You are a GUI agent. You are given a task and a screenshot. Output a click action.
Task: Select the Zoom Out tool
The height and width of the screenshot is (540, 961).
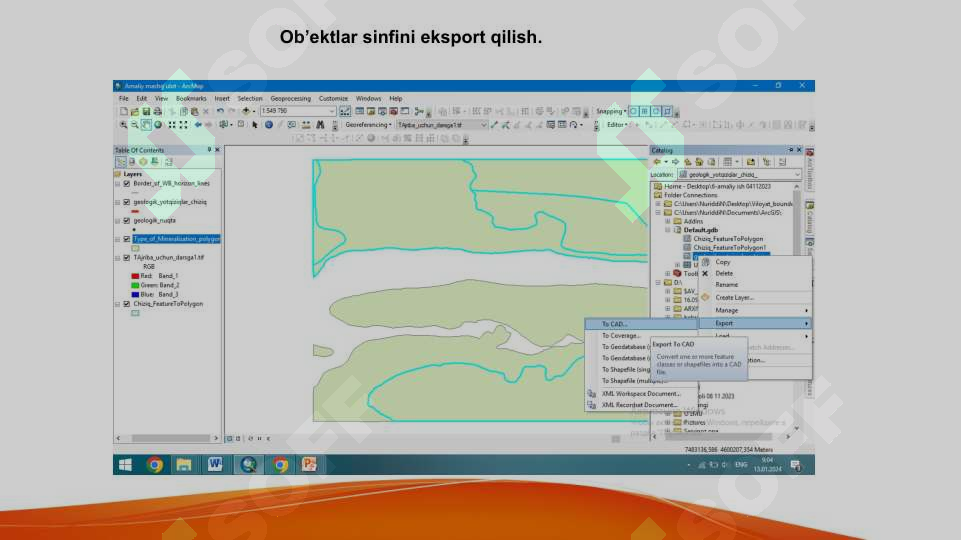(x=135, y=125)
